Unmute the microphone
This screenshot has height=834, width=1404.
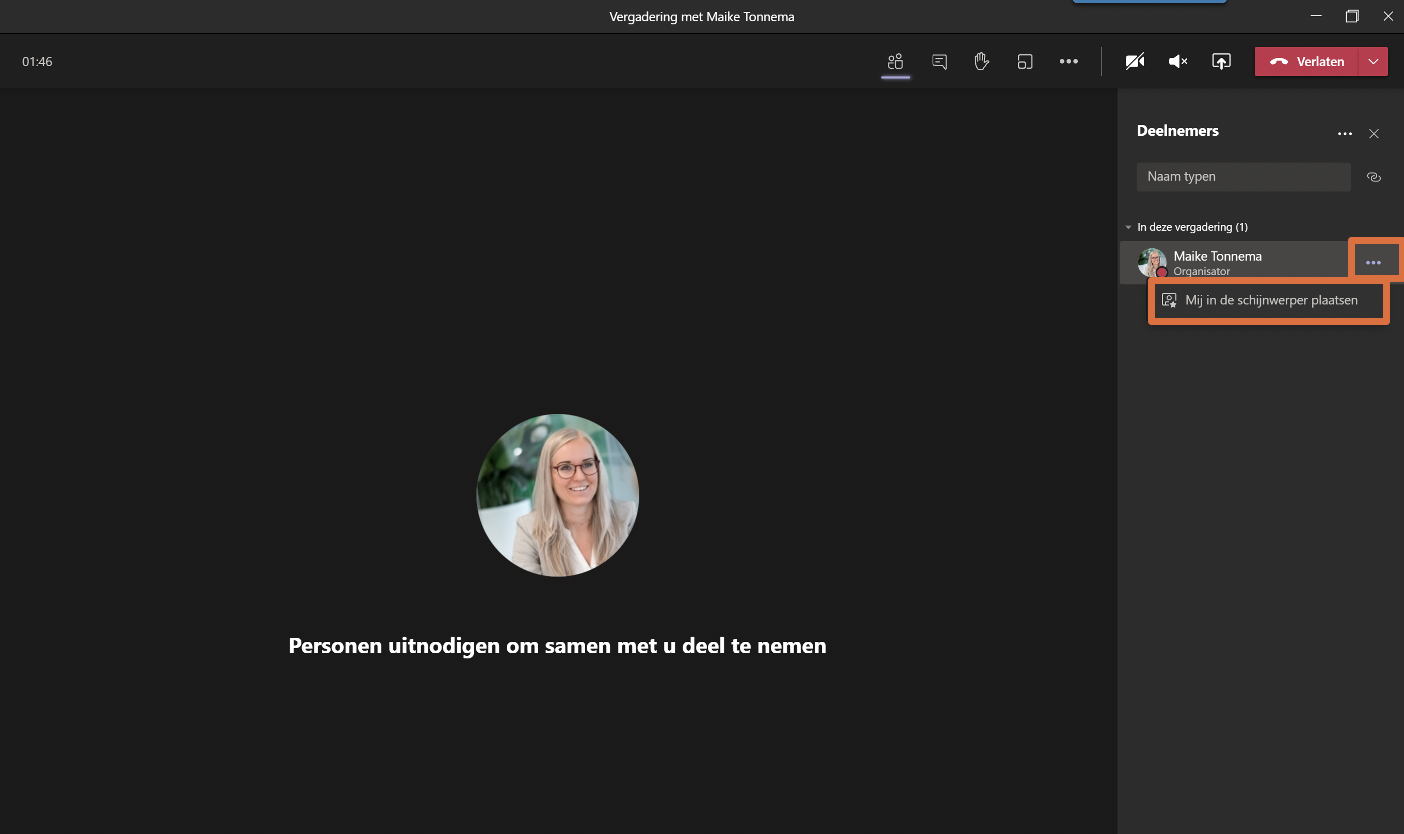click(x=1178, y=62)
